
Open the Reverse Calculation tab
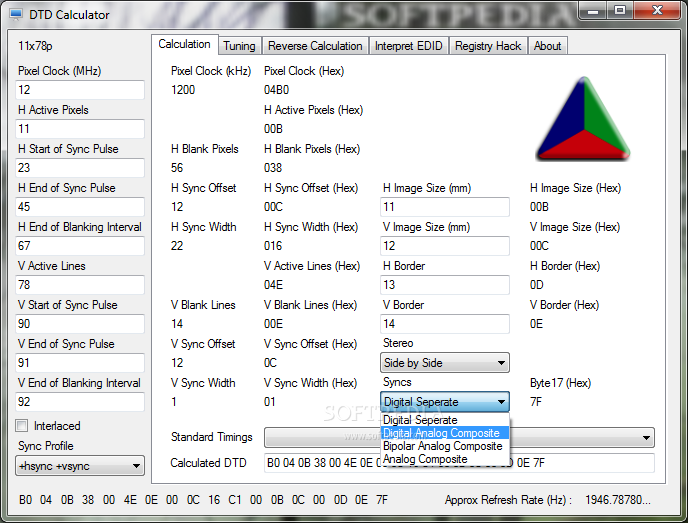(315, 46)
